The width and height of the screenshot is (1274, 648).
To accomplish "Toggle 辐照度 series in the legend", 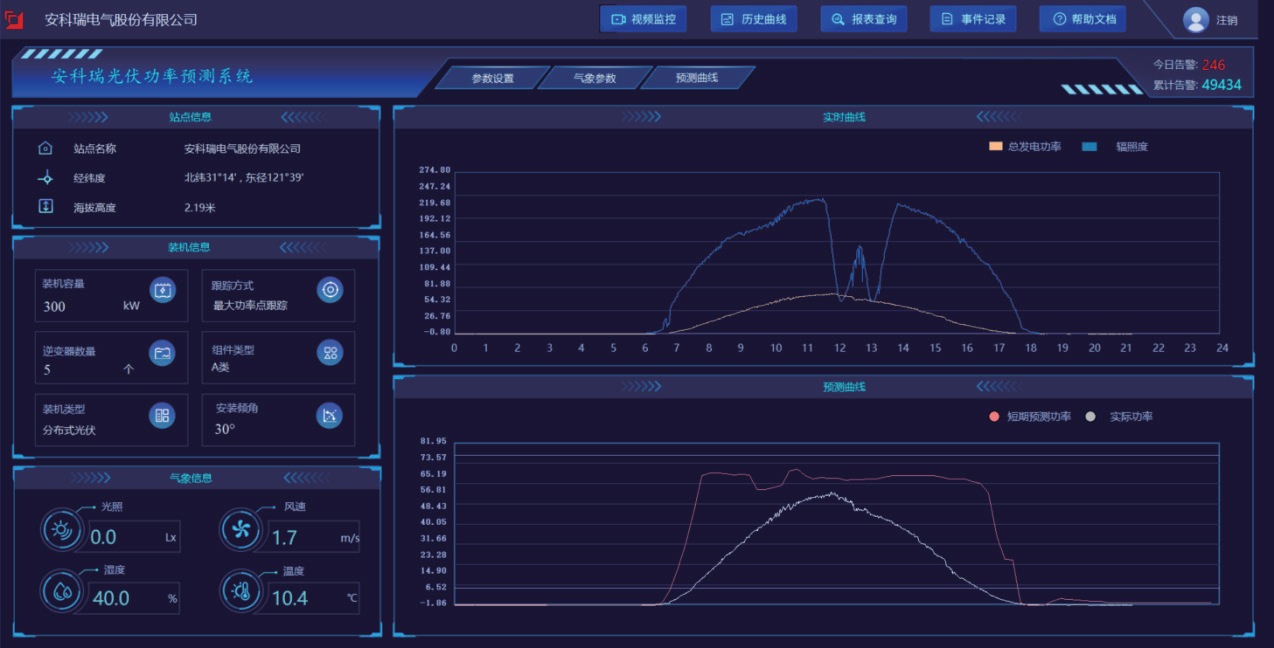I will [x=1116, y=147].
